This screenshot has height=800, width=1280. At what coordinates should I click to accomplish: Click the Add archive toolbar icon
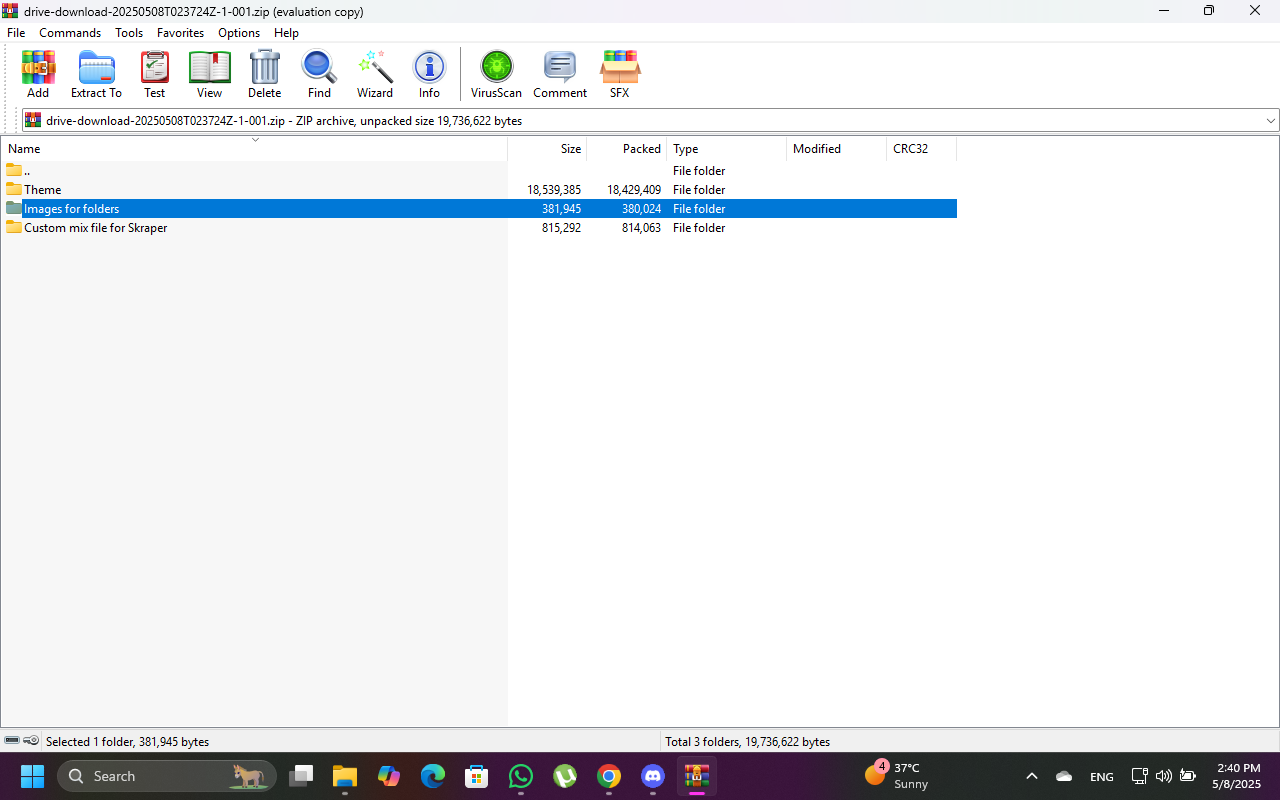tap(38, 75)
